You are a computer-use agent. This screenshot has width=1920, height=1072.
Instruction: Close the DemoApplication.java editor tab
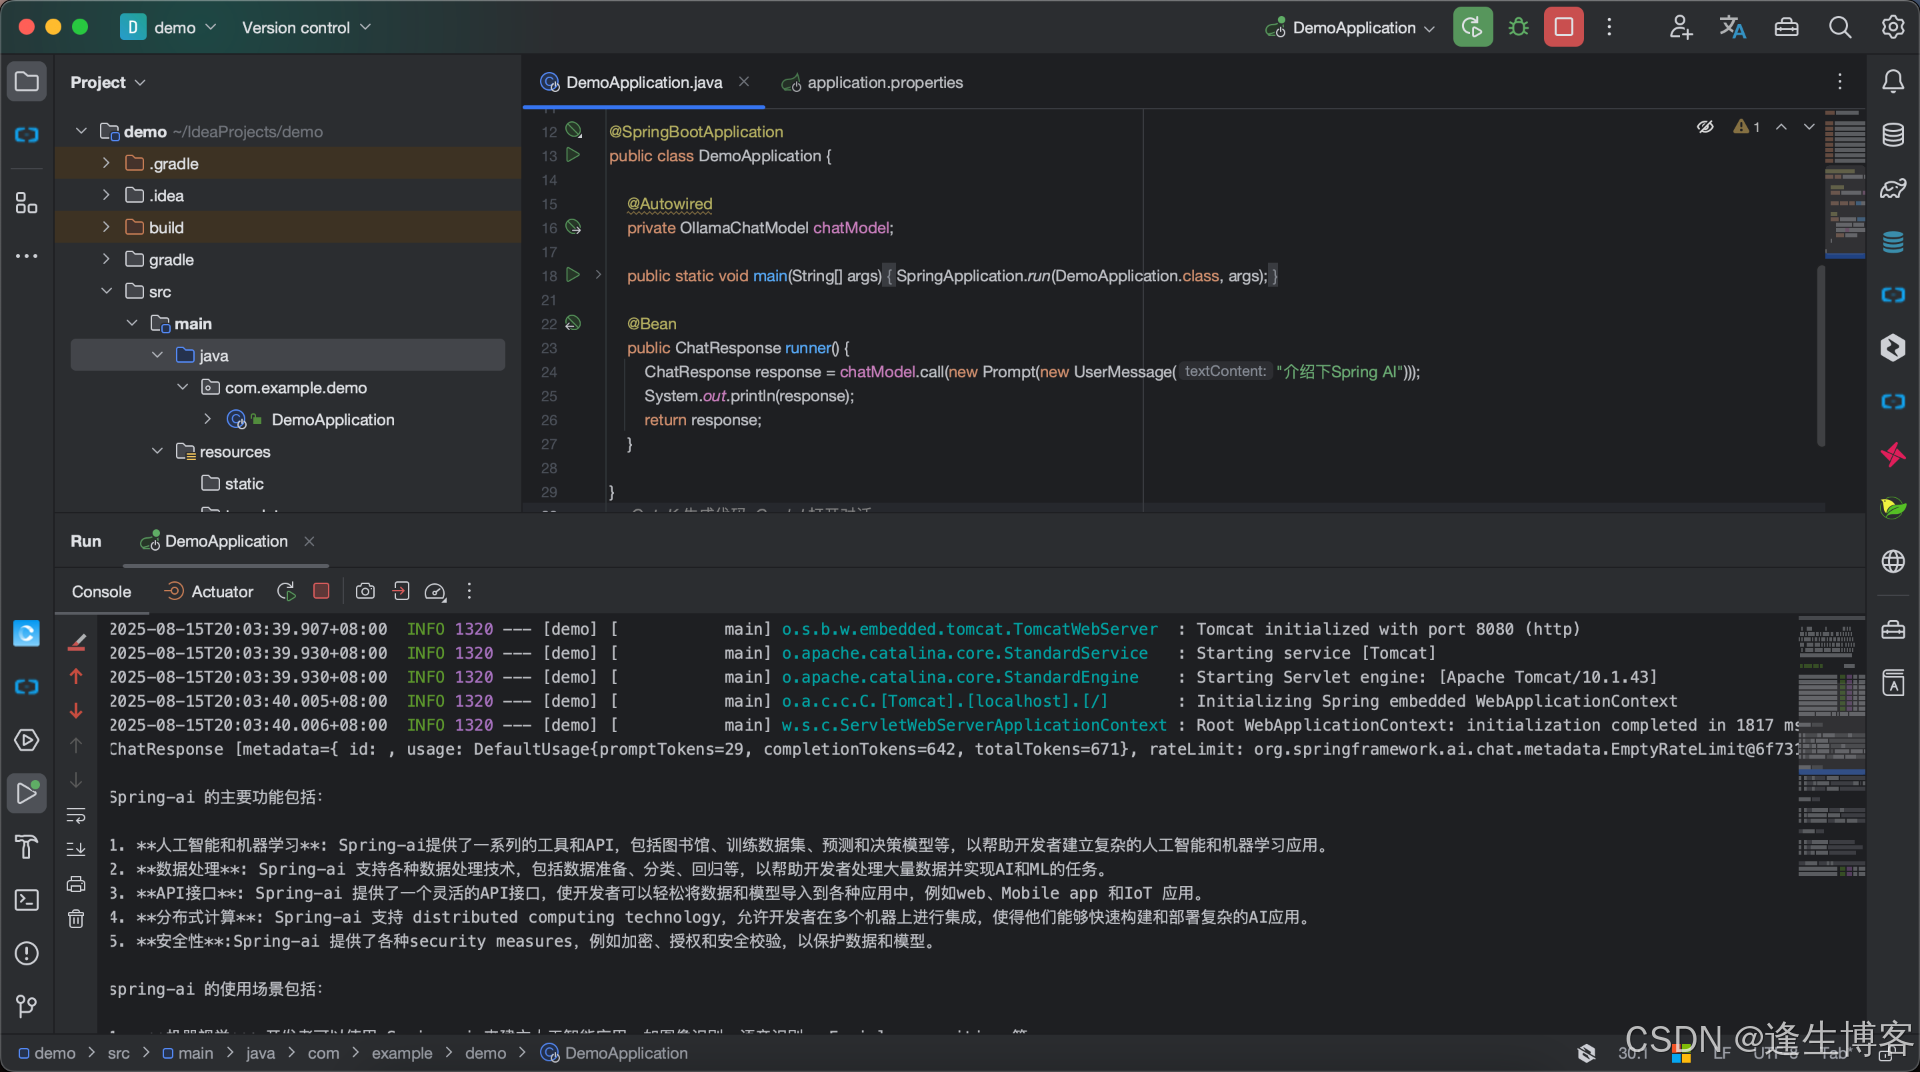click(744, 82)
